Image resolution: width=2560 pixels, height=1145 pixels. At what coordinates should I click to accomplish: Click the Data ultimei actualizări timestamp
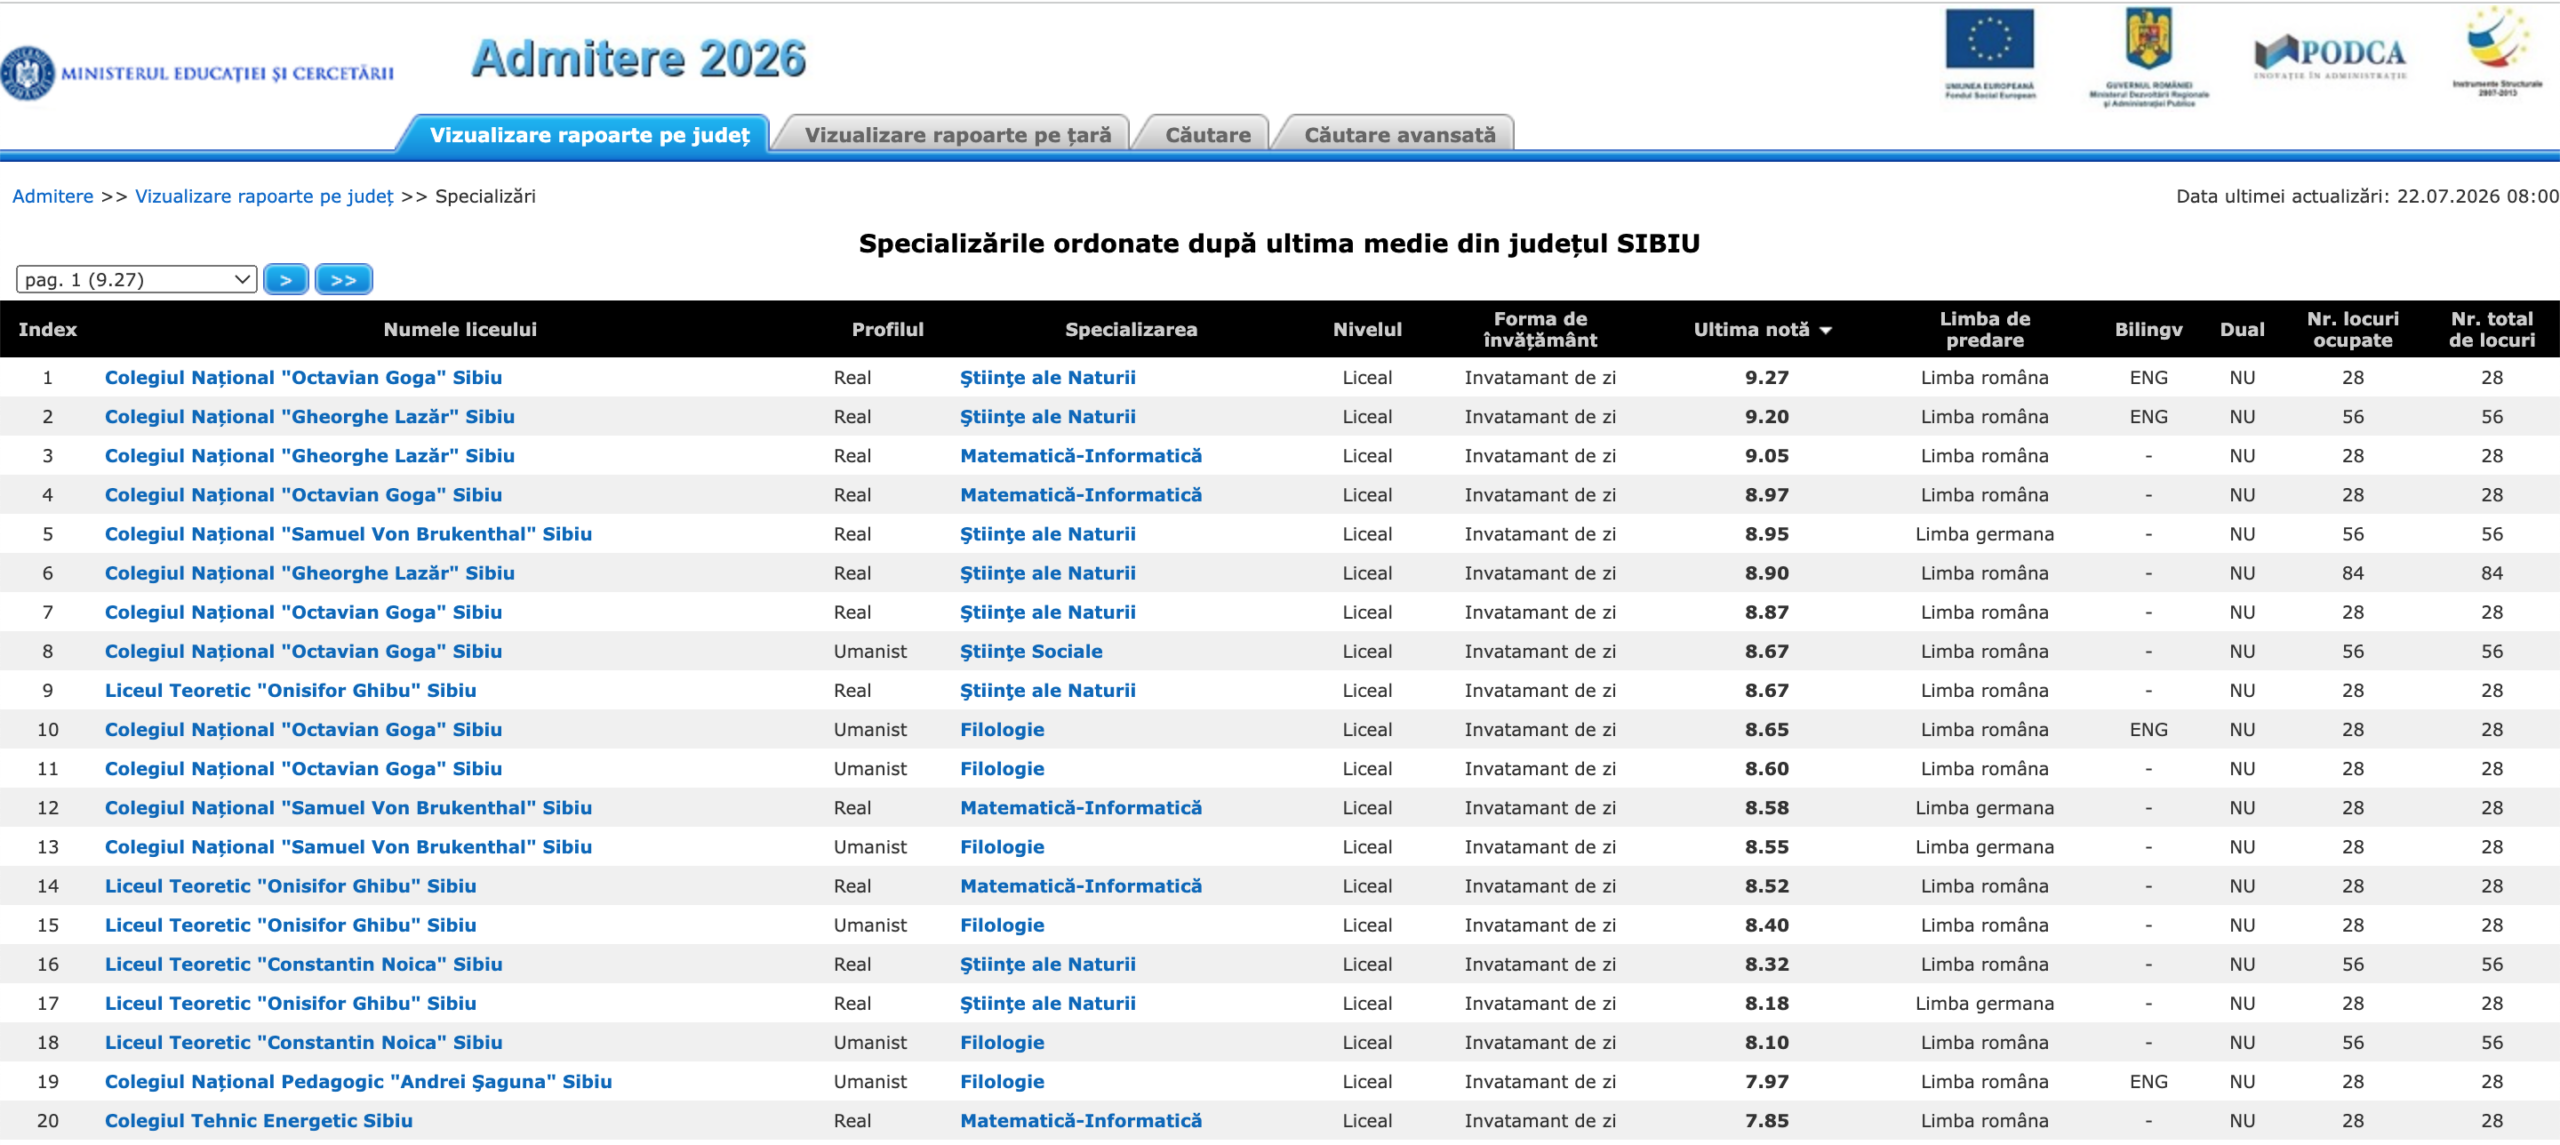2367,197
